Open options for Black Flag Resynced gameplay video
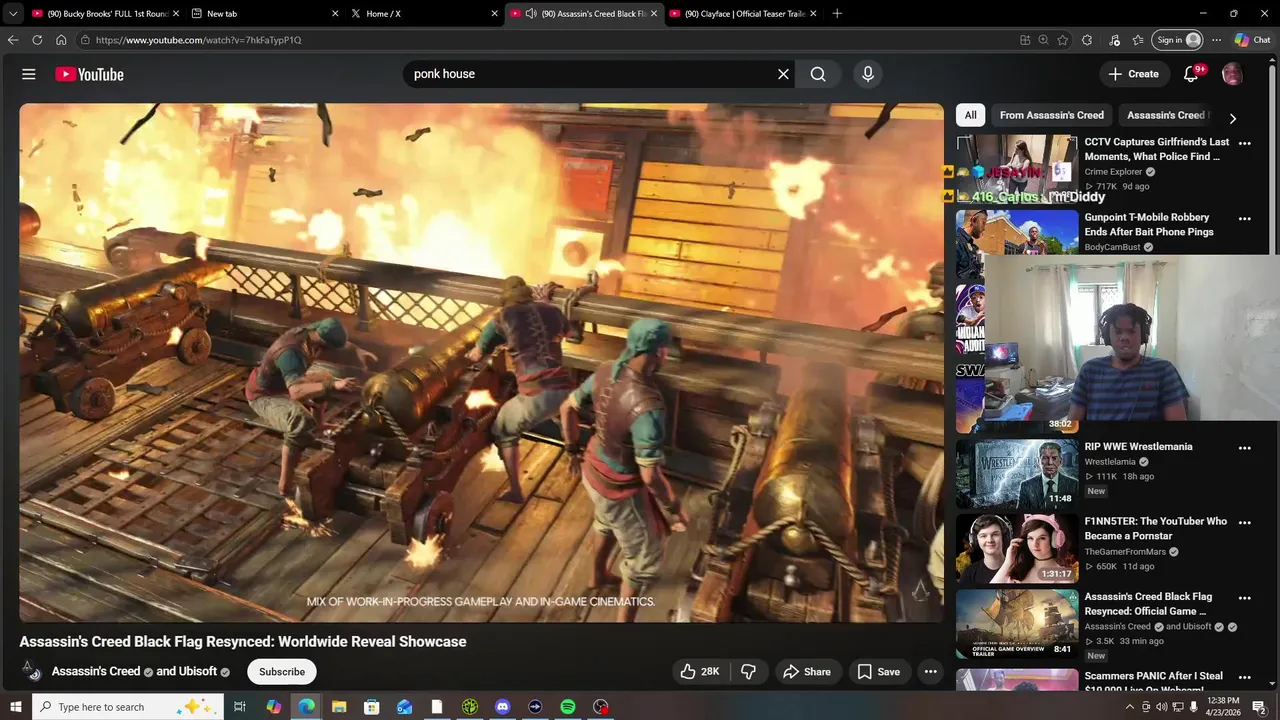This screenshot has height=720, width=1280. (1245, 598)
